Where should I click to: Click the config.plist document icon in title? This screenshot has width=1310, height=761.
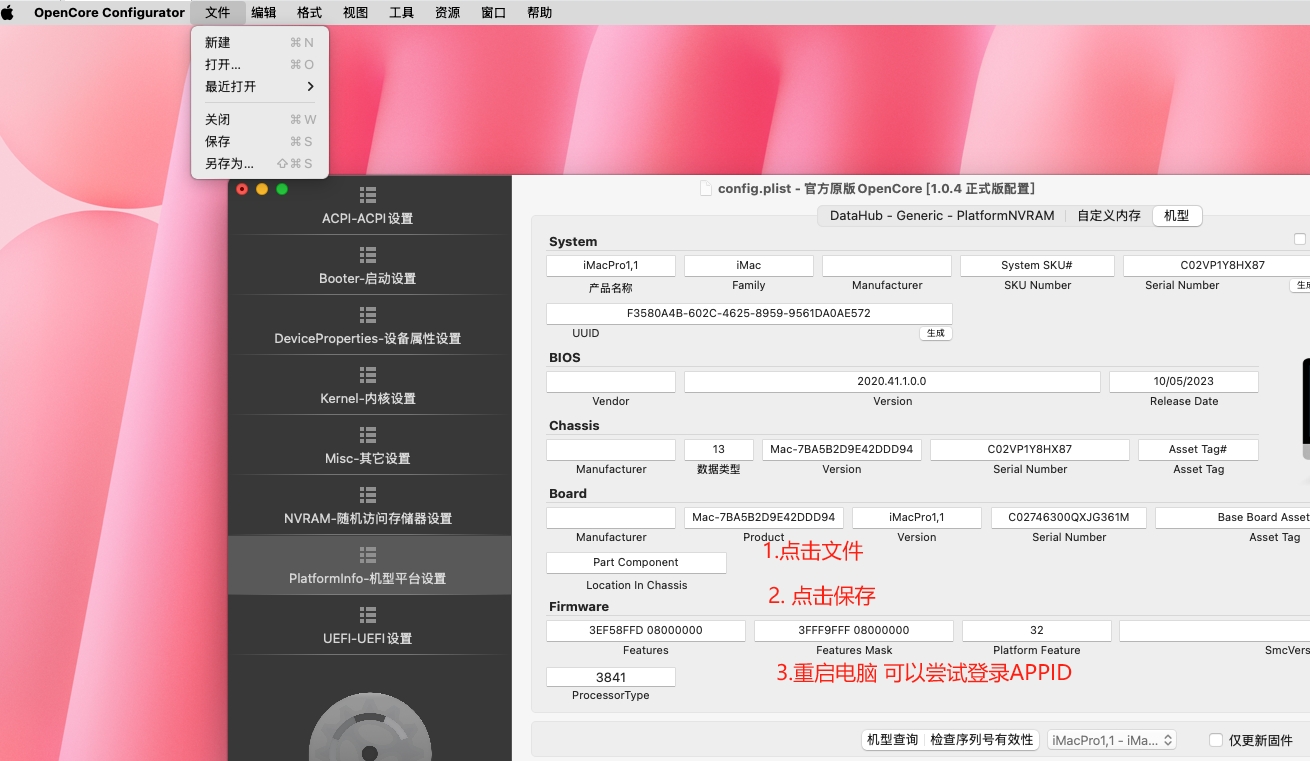(705, 188)
